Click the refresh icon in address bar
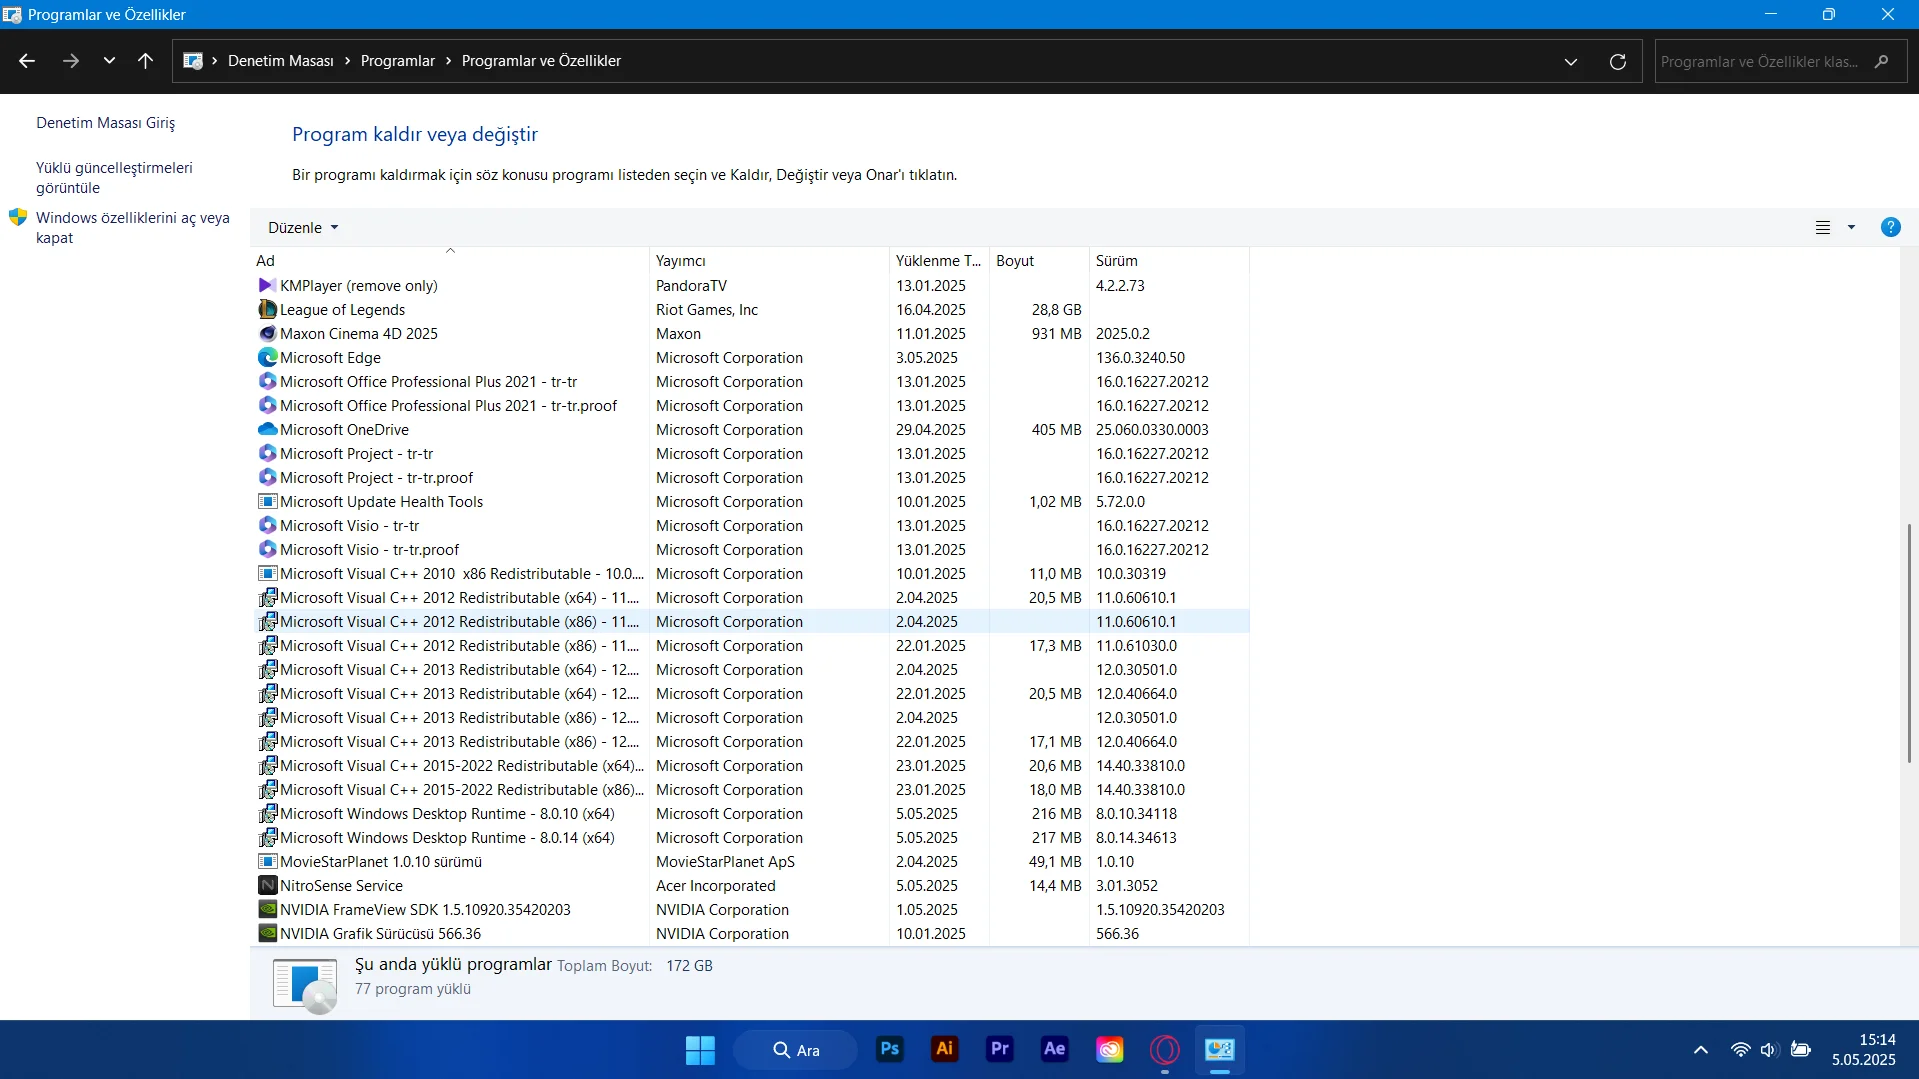The width and height of the screenshot is (1919, 1079). coord(1617,61)
